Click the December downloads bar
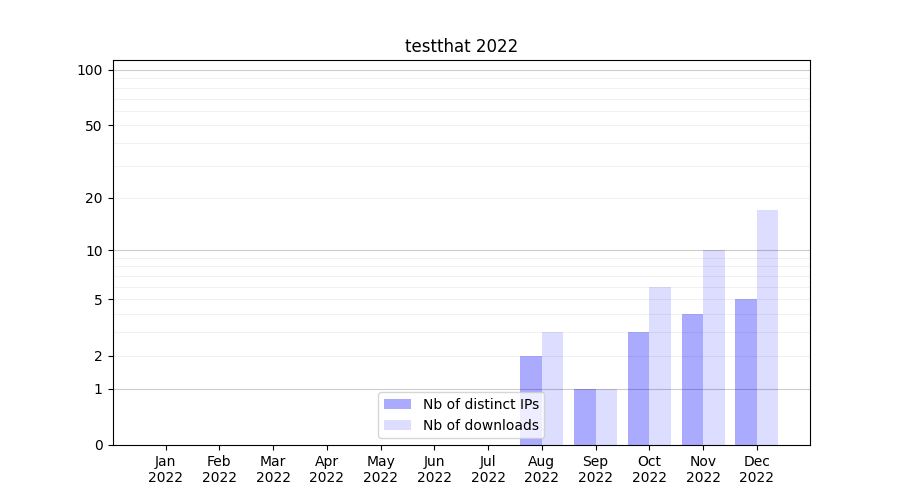This screenshot has width=900, height=500. tap(767, 327)
